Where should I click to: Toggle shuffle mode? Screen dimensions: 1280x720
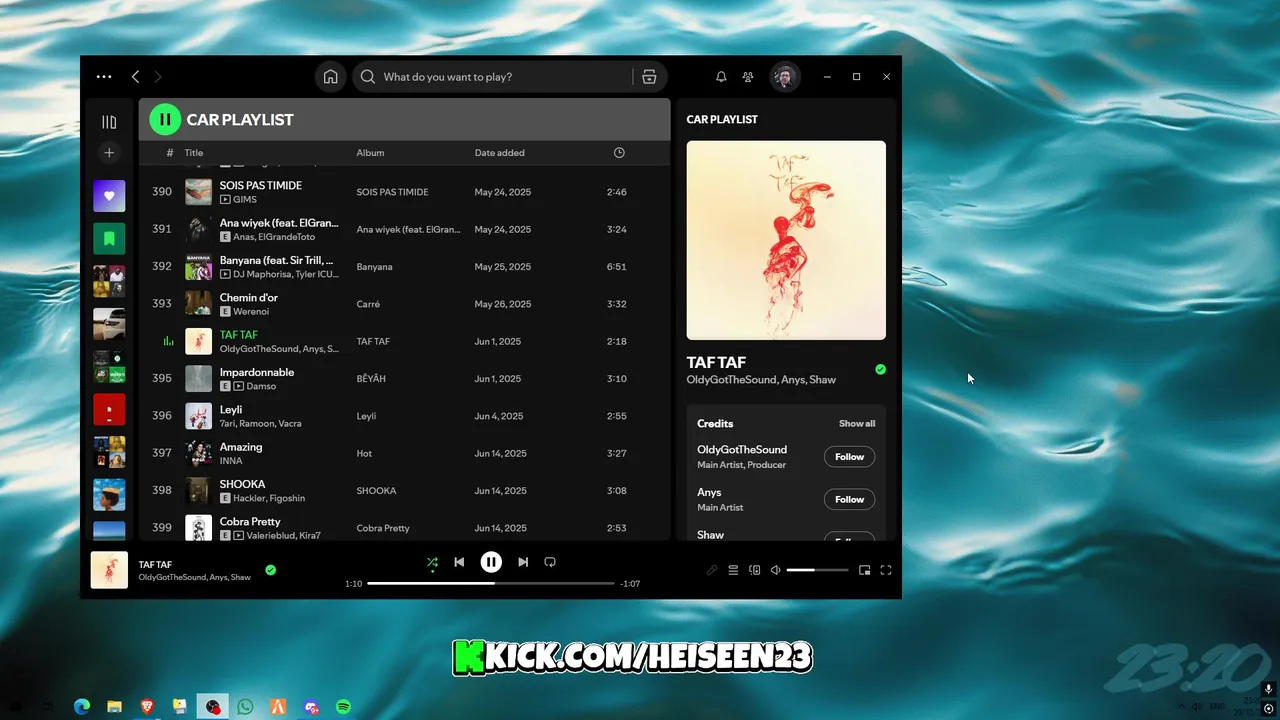click(432, 562)
